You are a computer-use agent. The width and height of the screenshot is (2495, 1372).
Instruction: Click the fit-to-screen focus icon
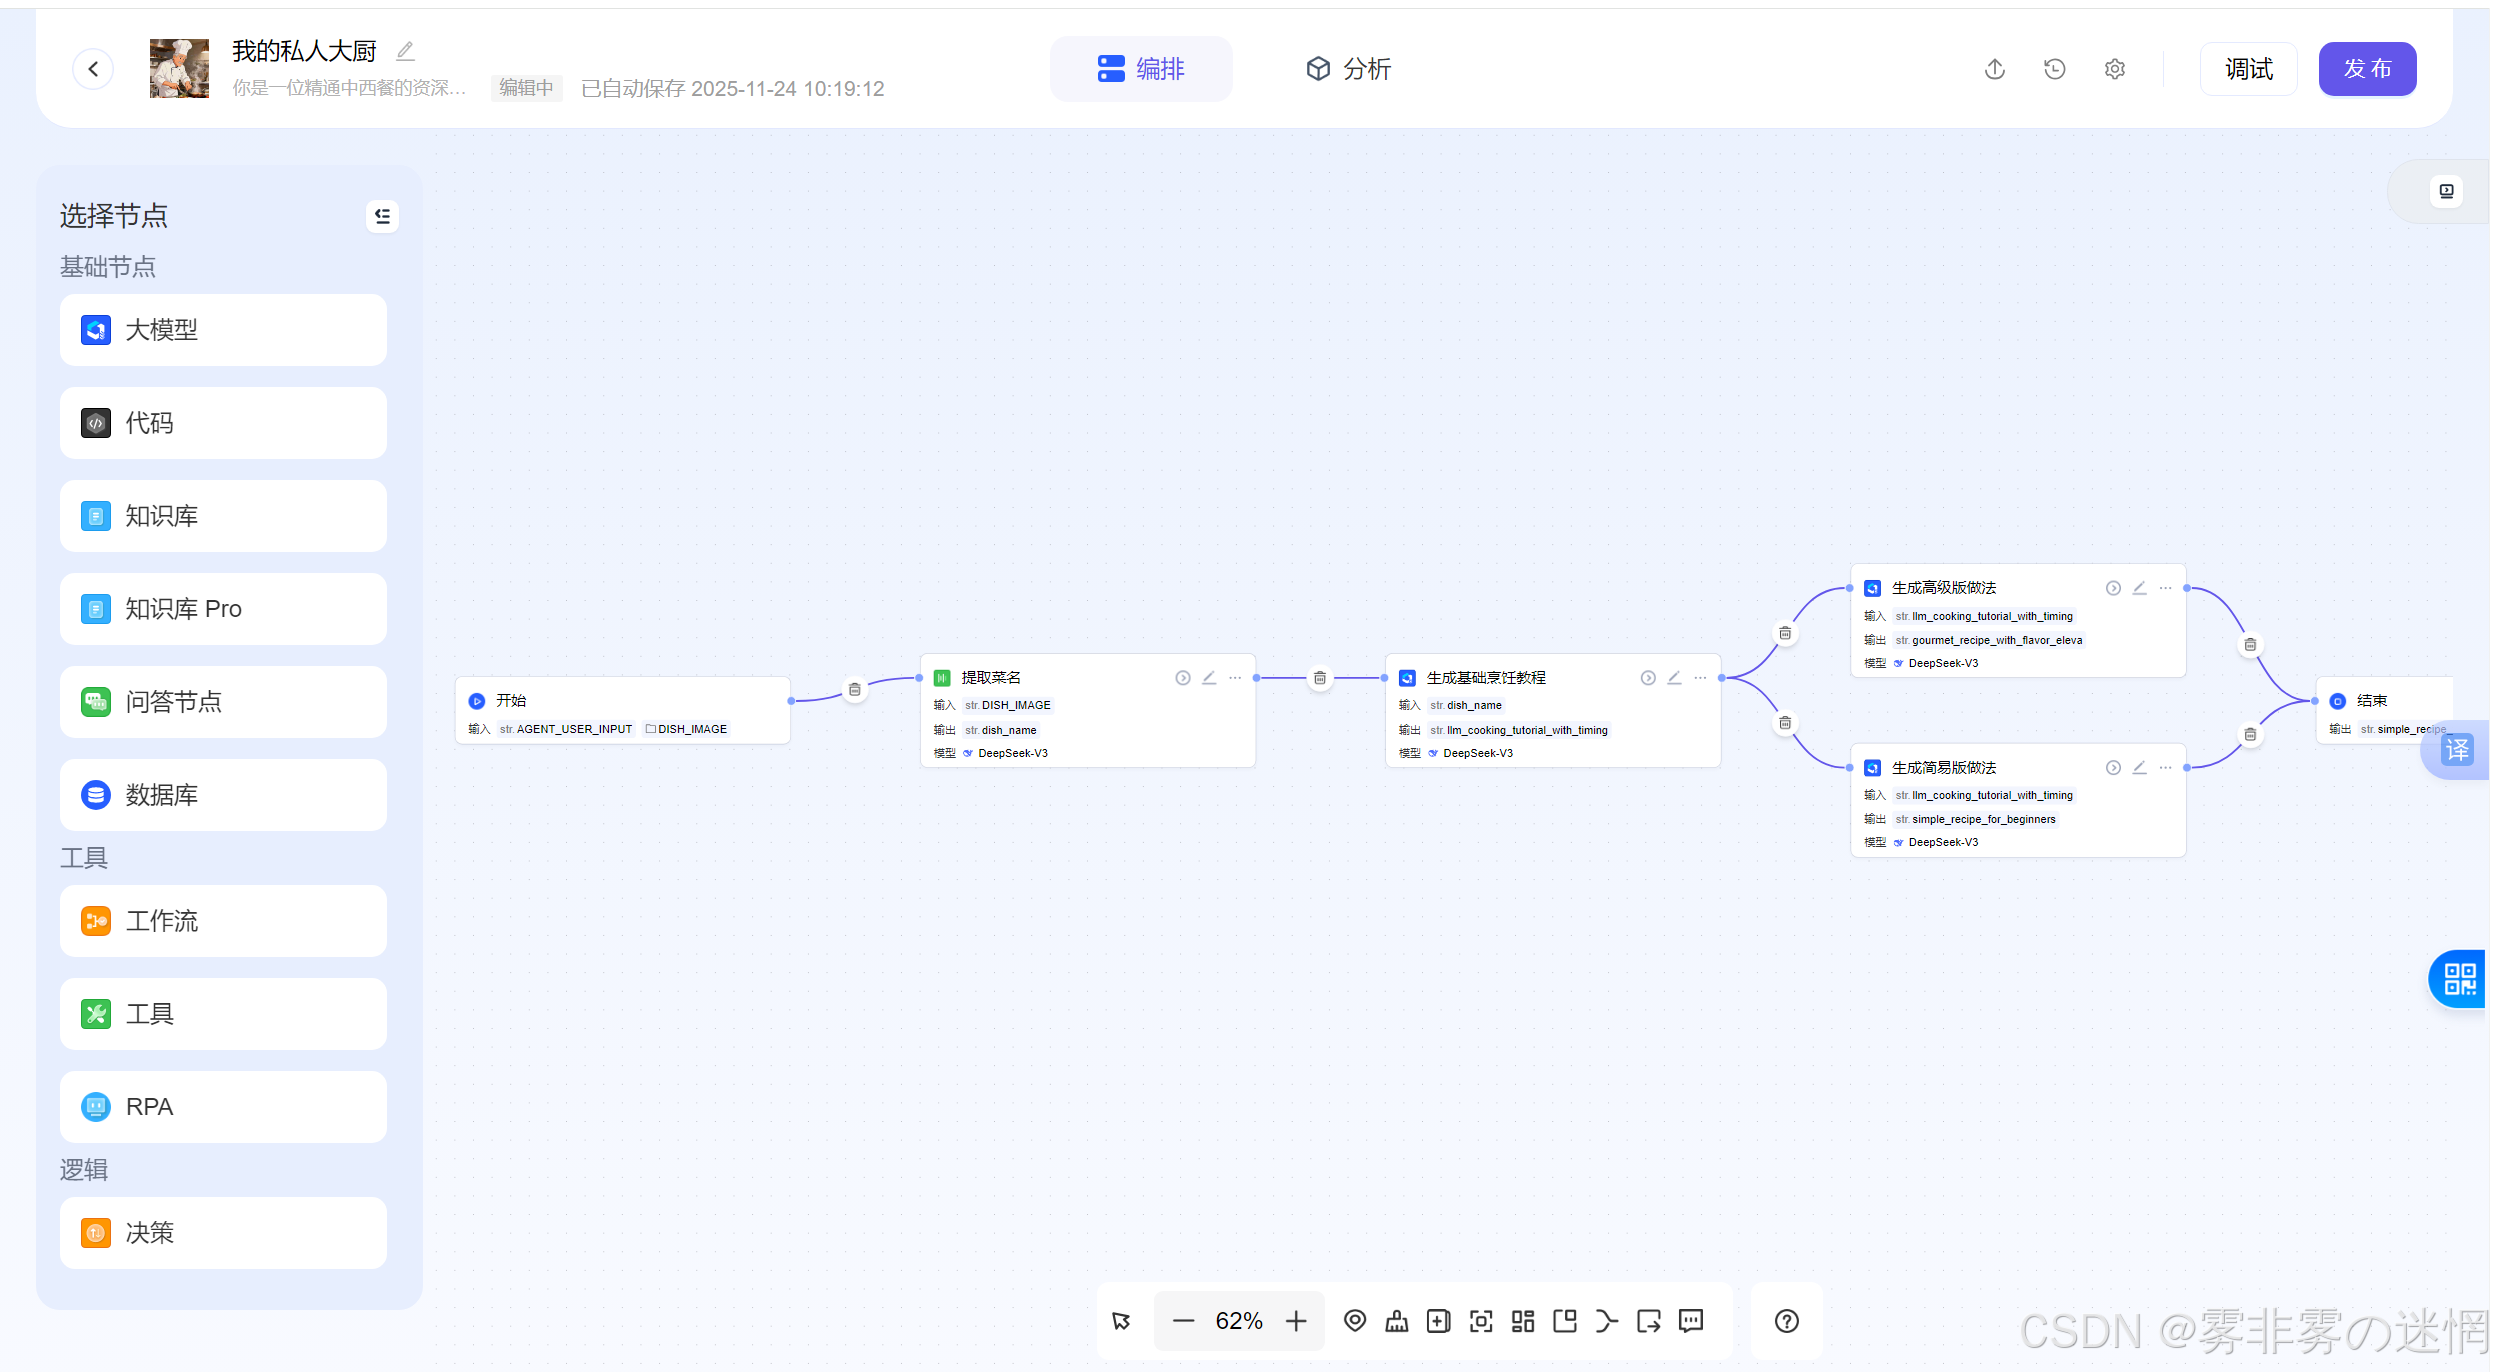tap(1480, 1321)
